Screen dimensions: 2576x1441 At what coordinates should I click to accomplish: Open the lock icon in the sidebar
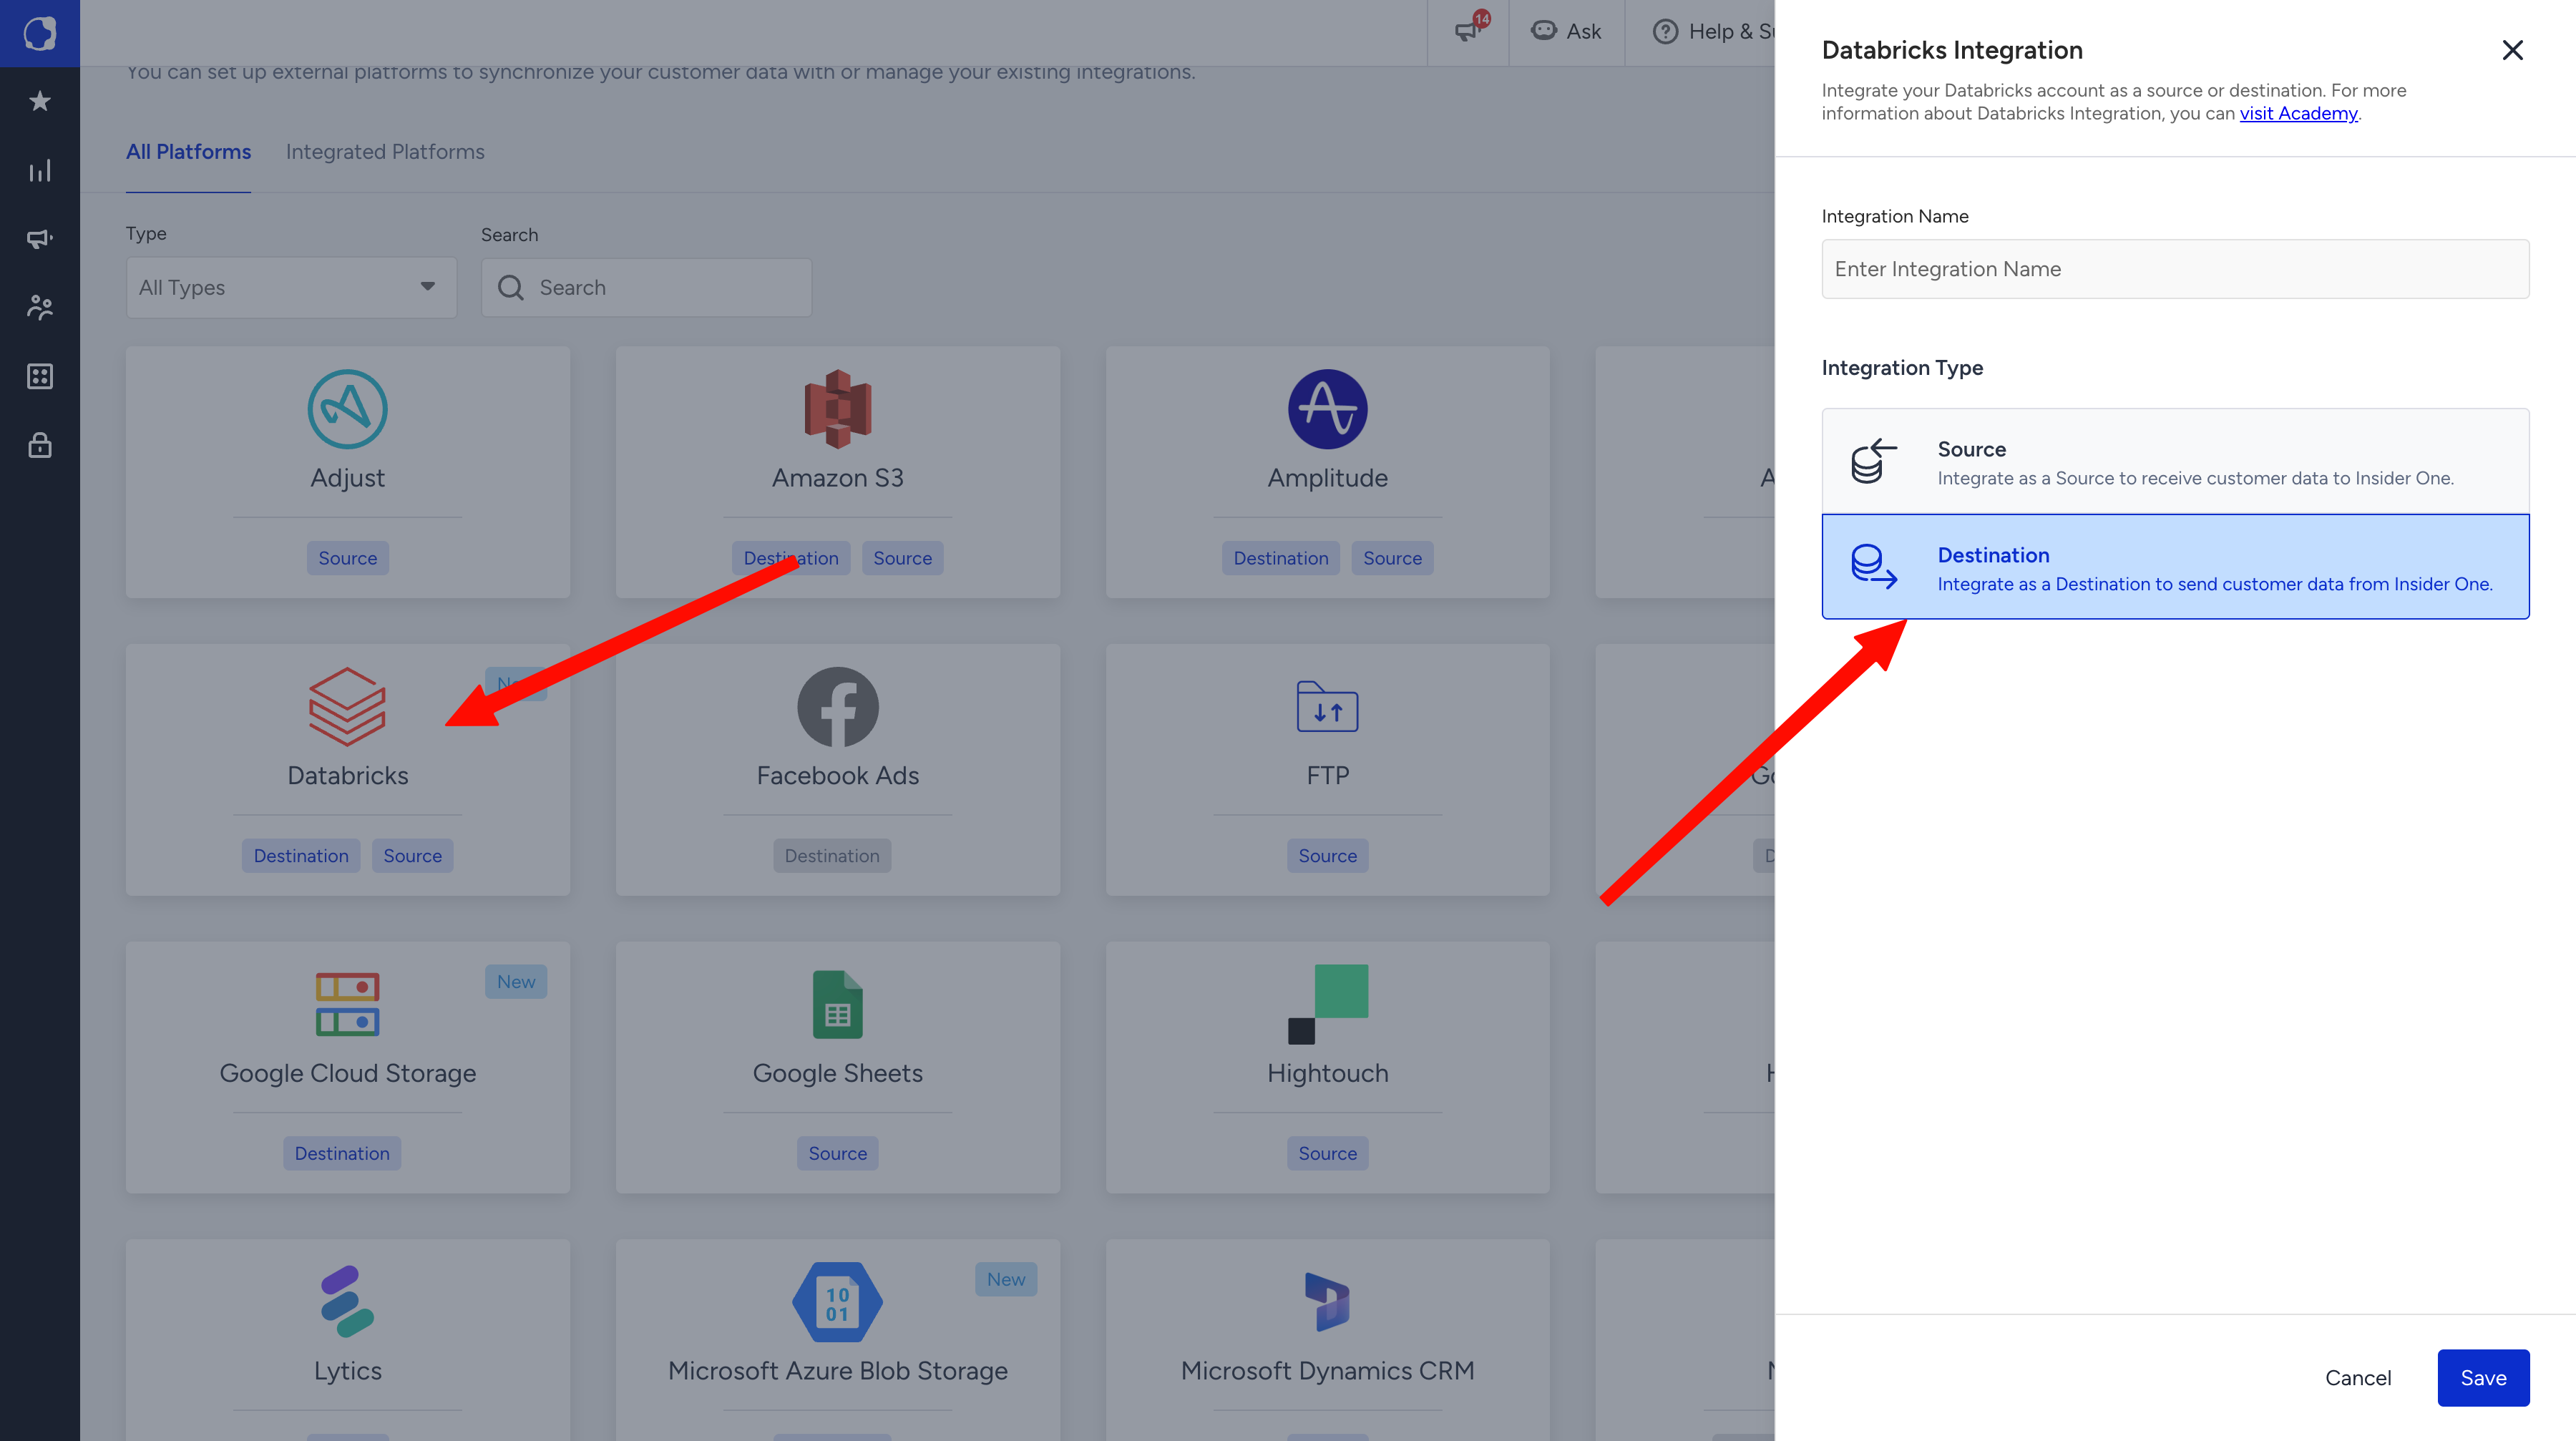click(x=40, y=445)
